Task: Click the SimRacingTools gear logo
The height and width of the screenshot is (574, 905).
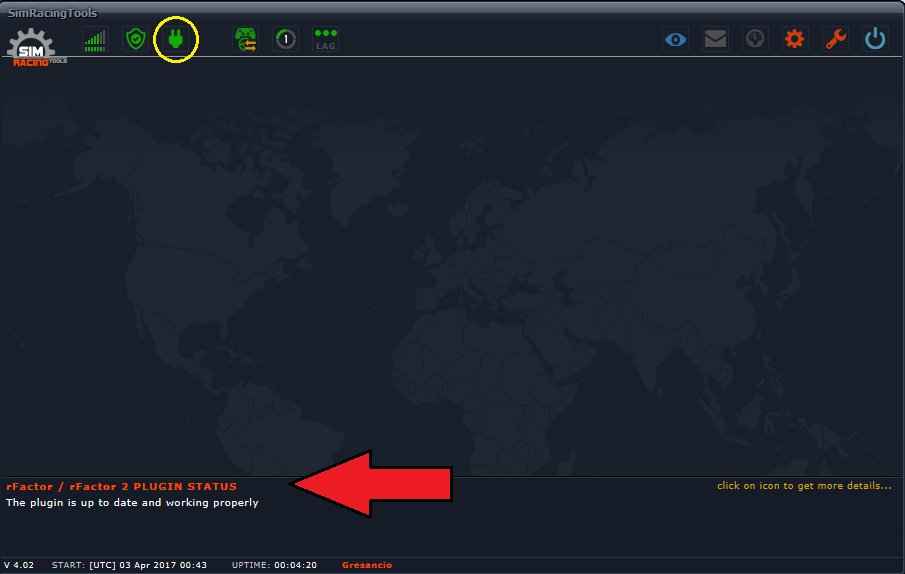Action: point(36,47)
